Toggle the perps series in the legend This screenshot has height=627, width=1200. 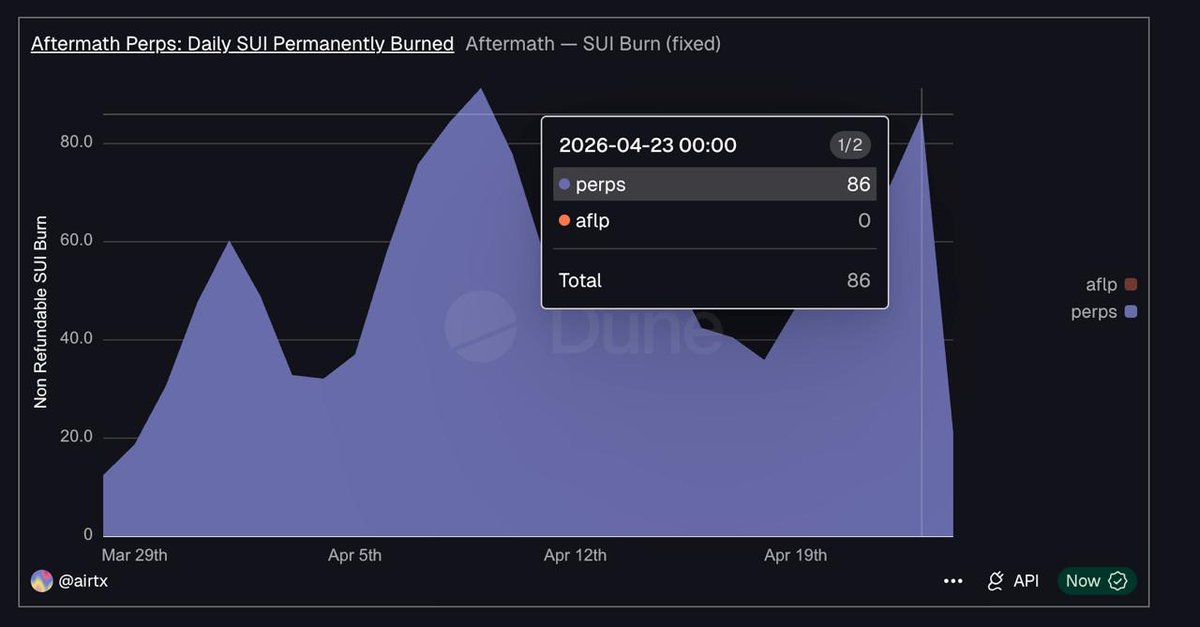(x=1104, y=312)
